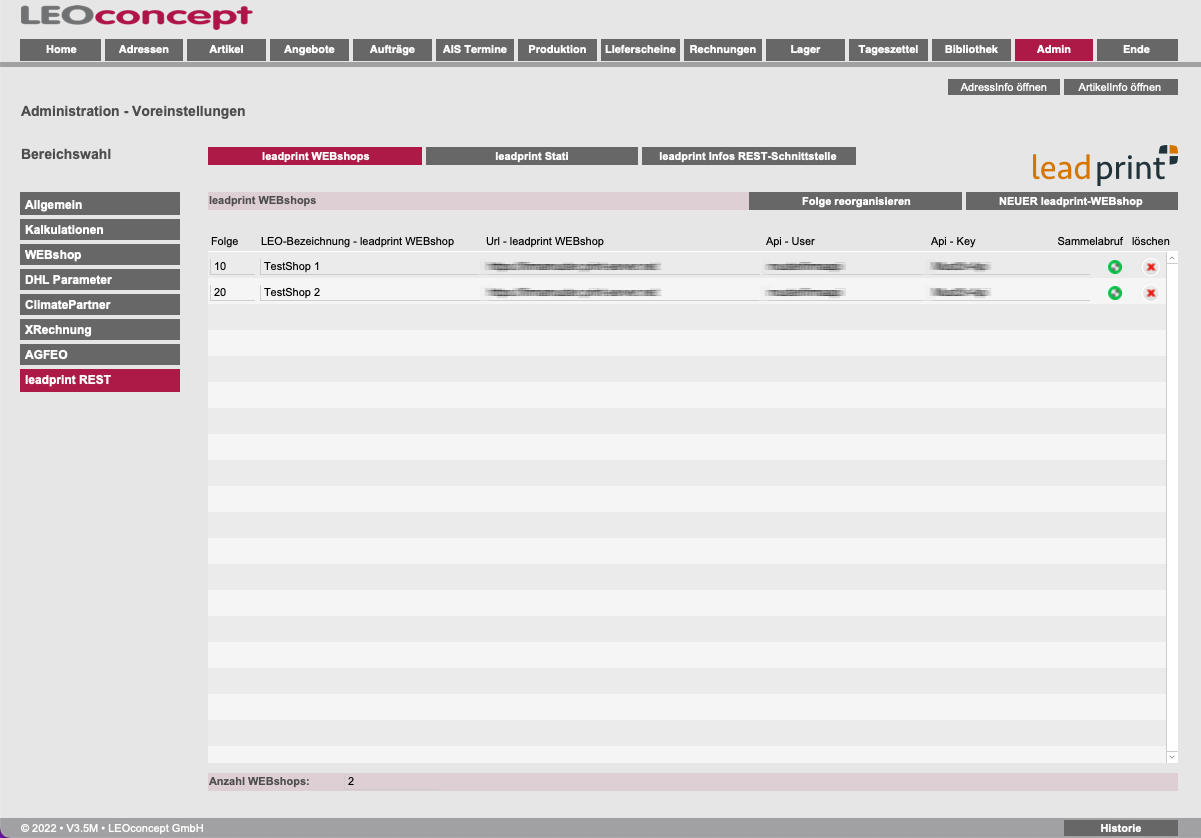This screenshot has height=838, width=1201.
Task: Click 'Url - leadprint WEBshop' column header
Action: (x=545, y=241)
